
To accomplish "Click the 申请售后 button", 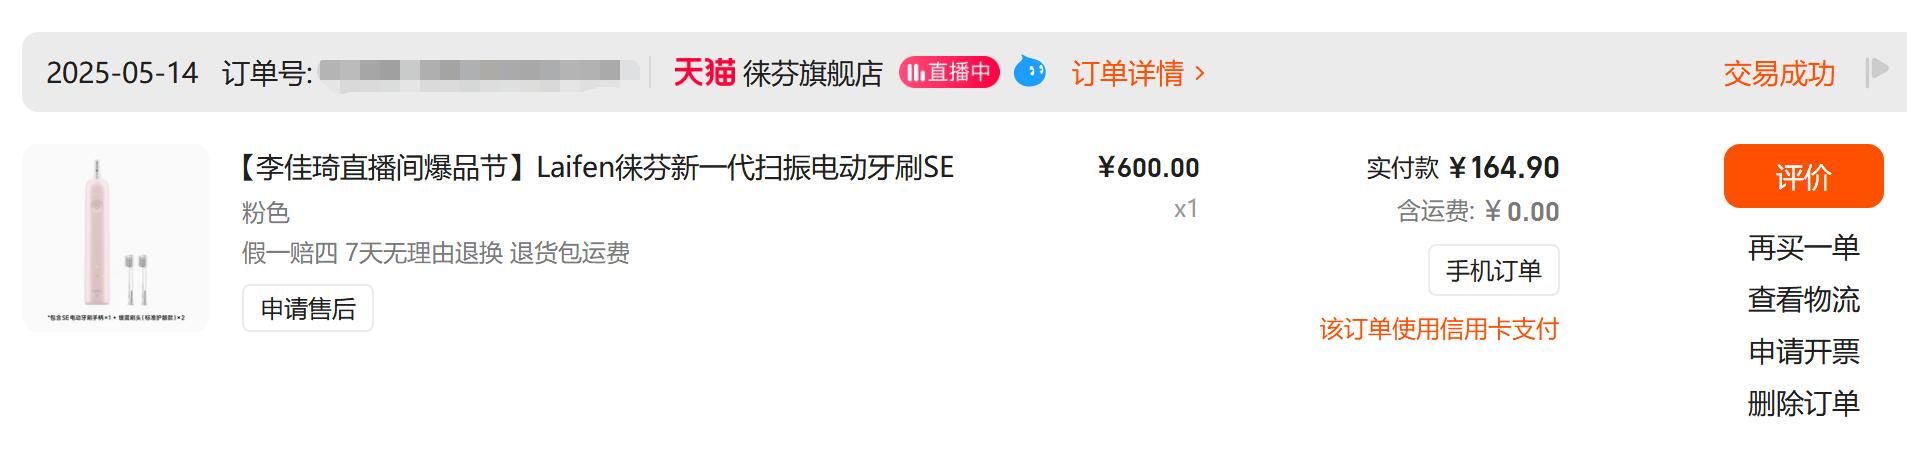I will point(308,309).
